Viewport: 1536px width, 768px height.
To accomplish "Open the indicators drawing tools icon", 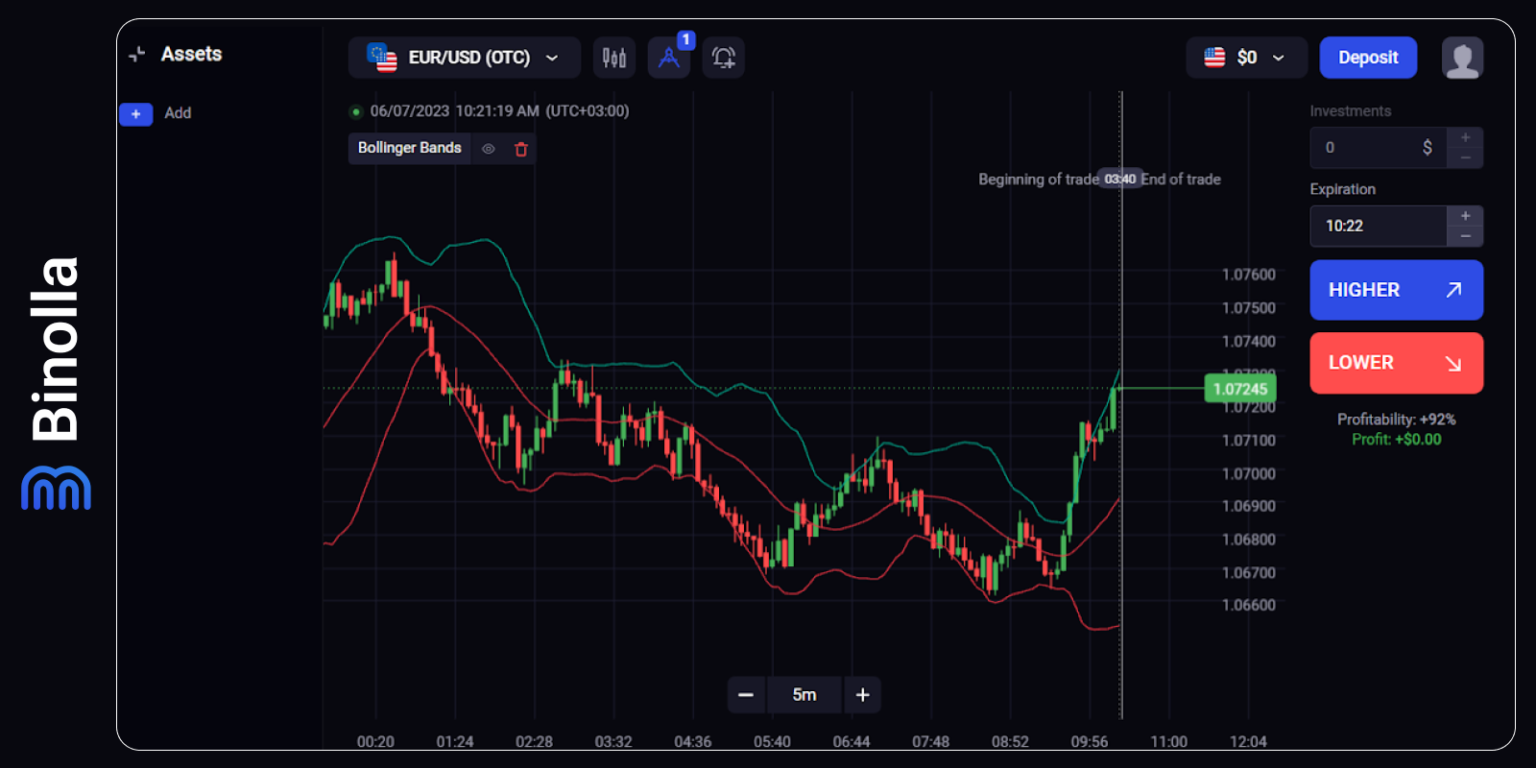I will (x=669, y=58).
